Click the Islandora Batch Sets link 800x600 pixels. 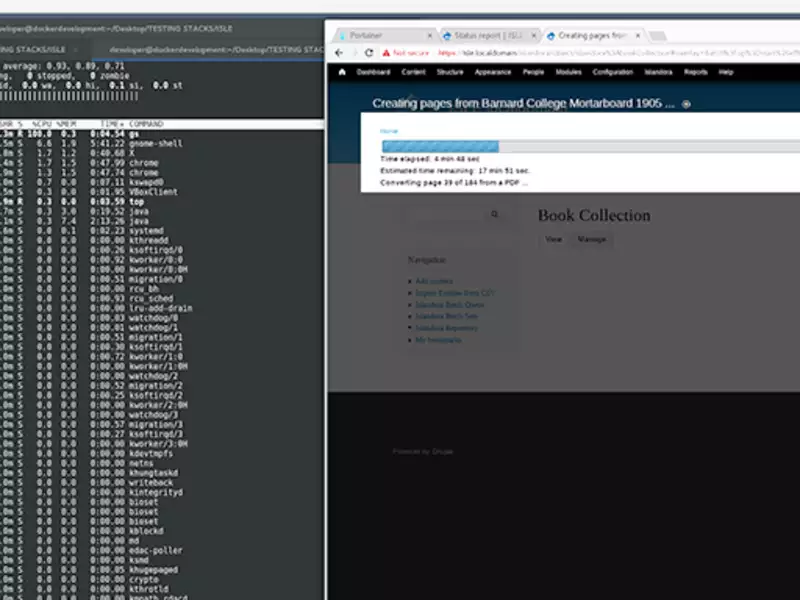point(446,316)
